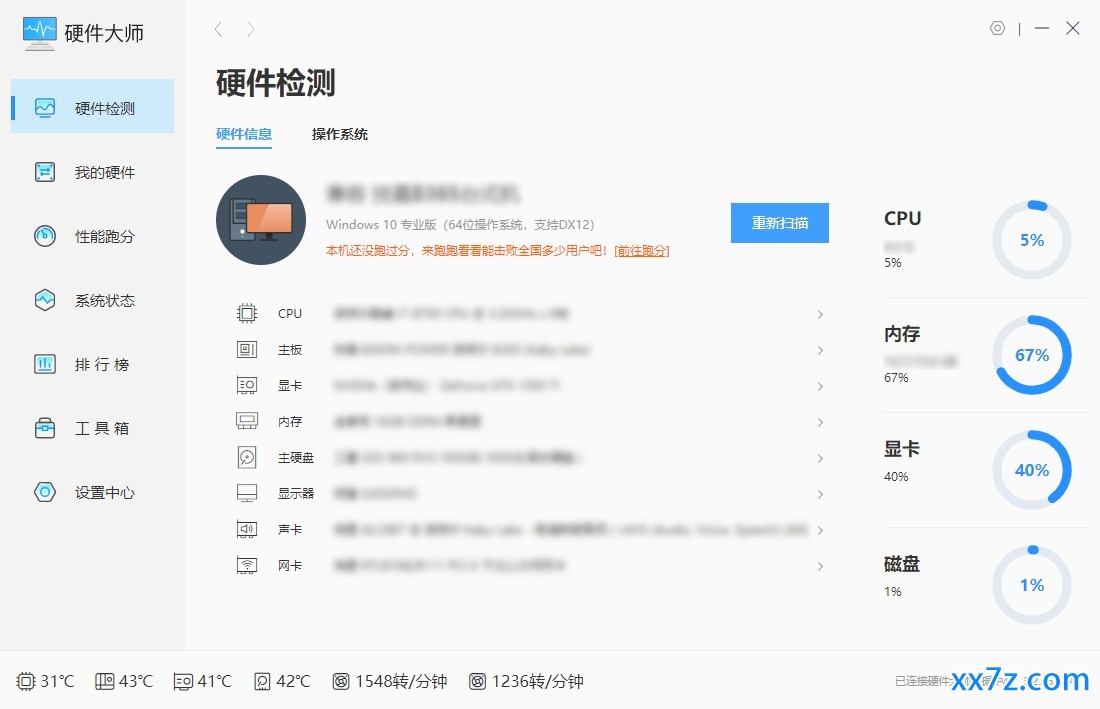This screenshot has width=1100, height=709.
Task: Open the 系统状态 sidebar icon
Action: pos(45,300)
